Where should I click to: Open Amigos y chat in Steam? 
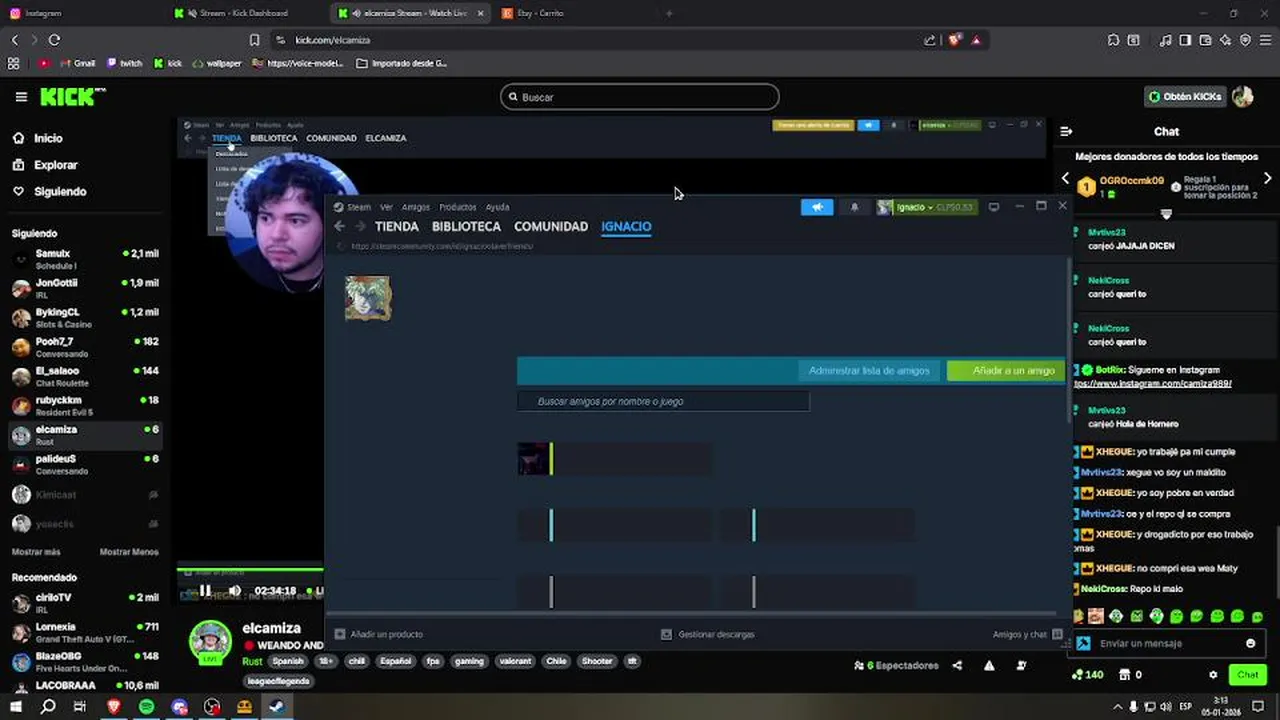(x=1027, y=634)
